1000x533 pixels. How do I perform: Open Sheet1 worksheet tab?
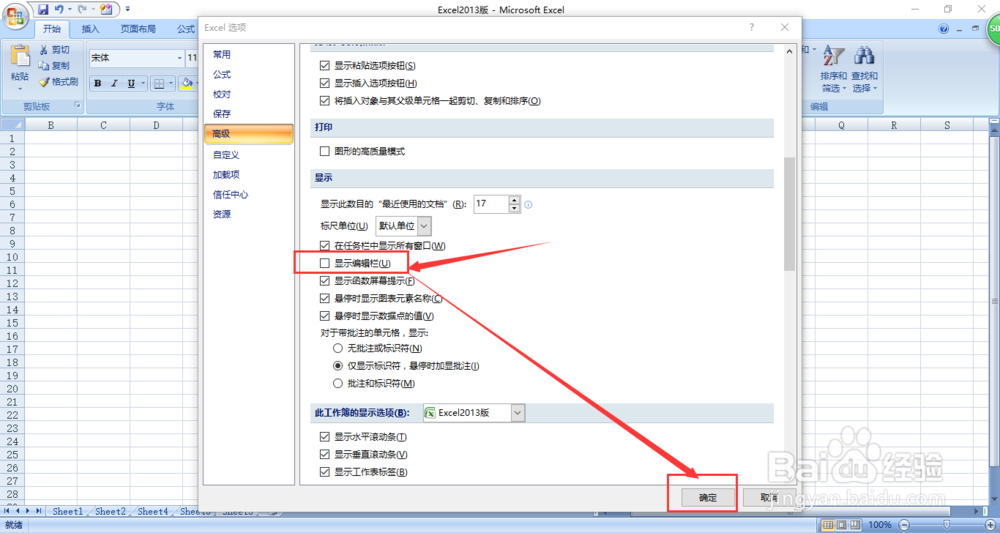tap(68, 511)
